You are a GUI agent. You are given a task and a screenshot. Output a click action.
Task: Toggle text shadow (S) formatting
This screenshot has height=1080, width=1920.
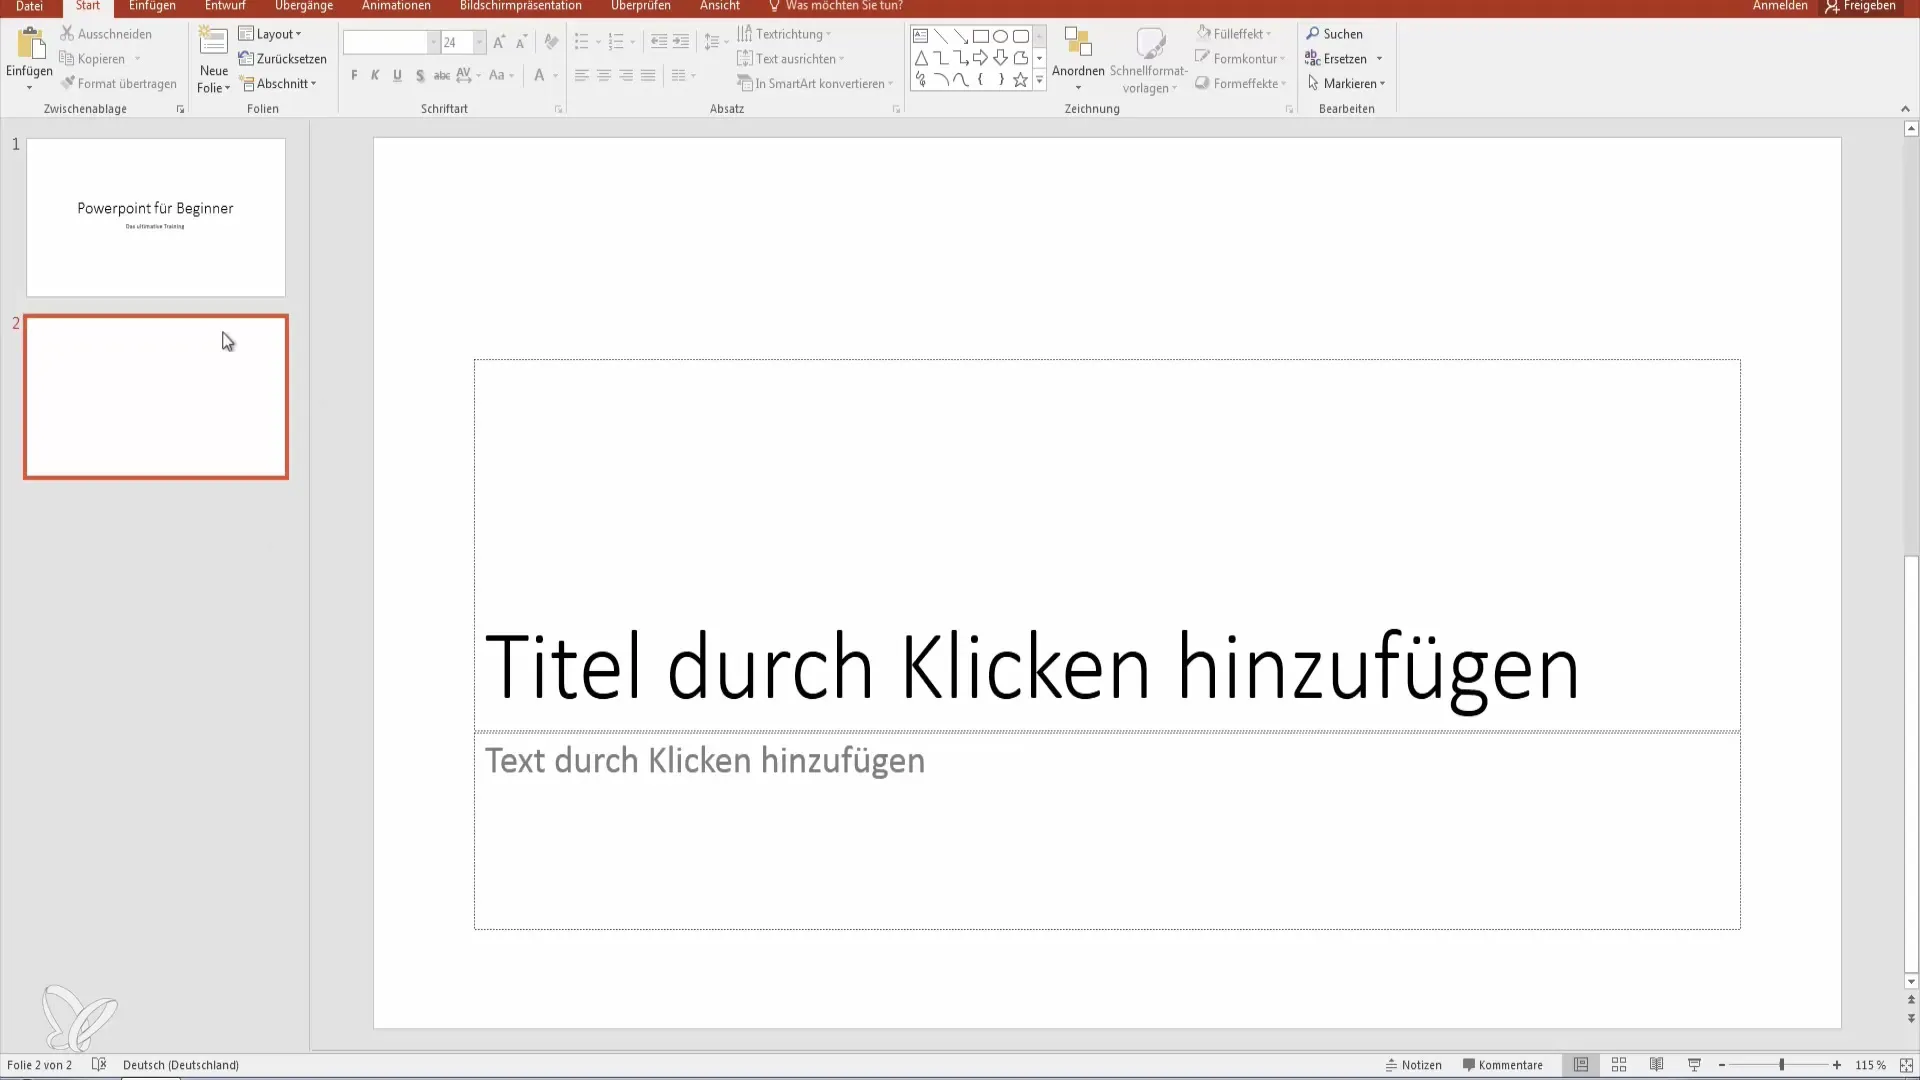coord(419,75)
